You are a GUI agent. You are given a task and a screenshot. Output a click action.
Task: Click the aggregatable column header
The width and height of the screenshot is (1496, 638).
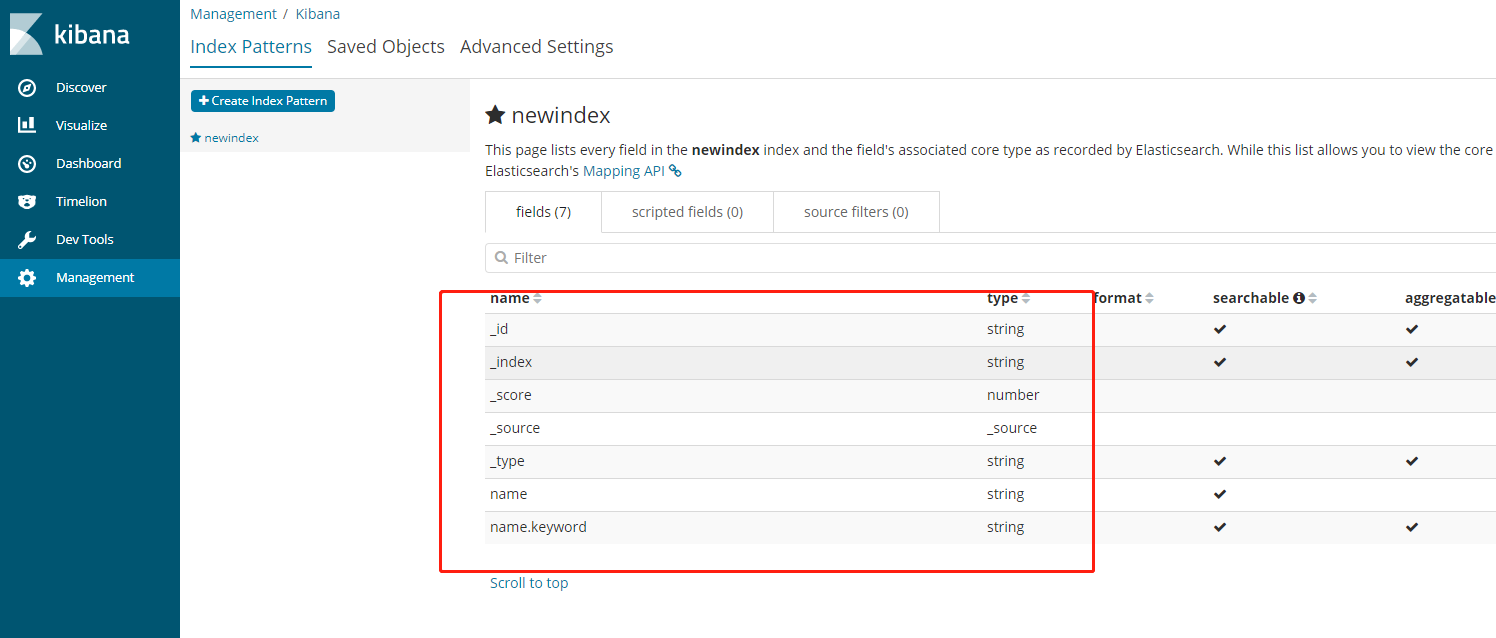(1450, 298)
